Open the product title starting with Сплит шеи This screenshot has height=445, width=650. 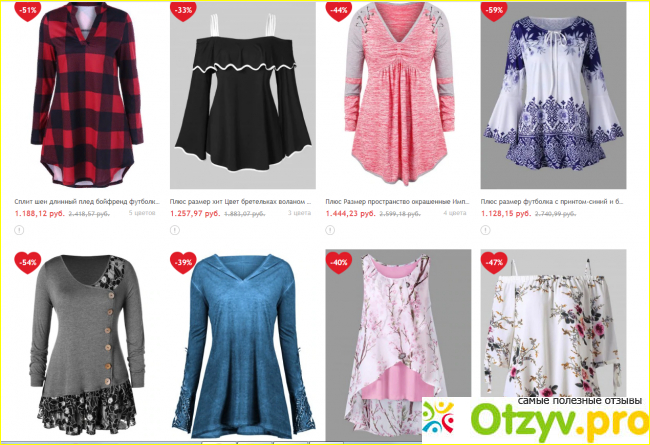click(87, 202)
